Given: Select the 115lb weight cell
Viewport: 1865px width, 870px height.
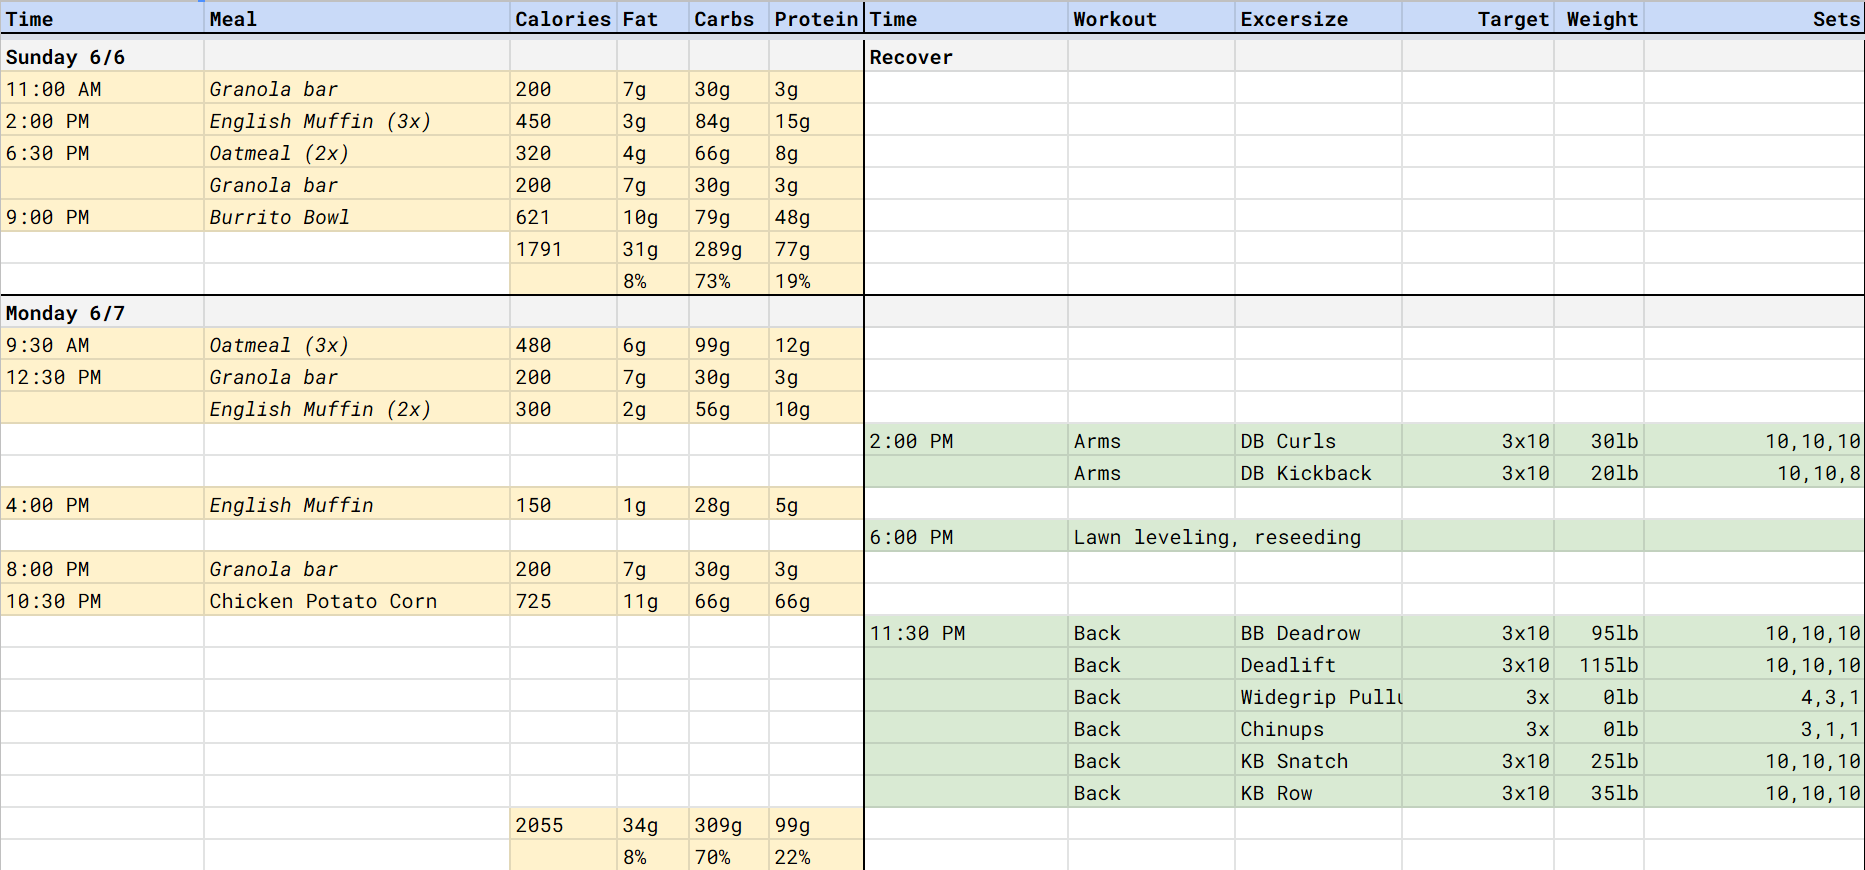Looking at the screenshot, I should [1599, 664].
